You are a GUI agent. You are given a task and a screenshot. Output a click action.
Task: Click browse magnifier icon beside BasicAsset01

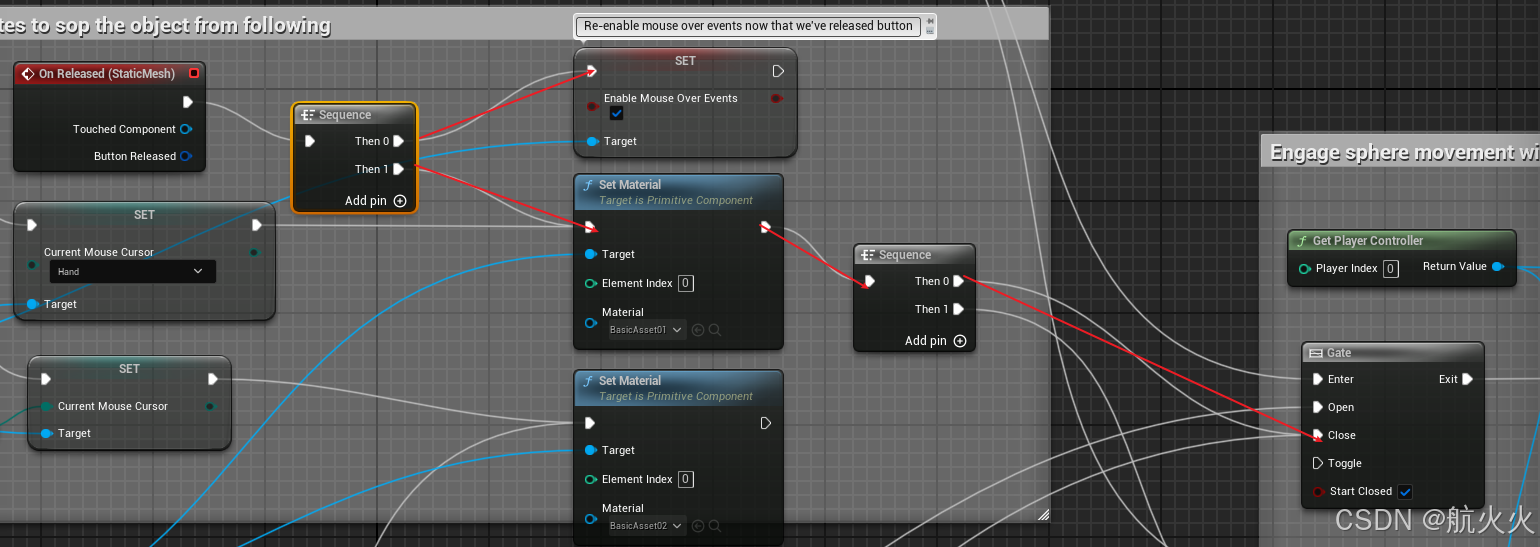coord(715,330)
